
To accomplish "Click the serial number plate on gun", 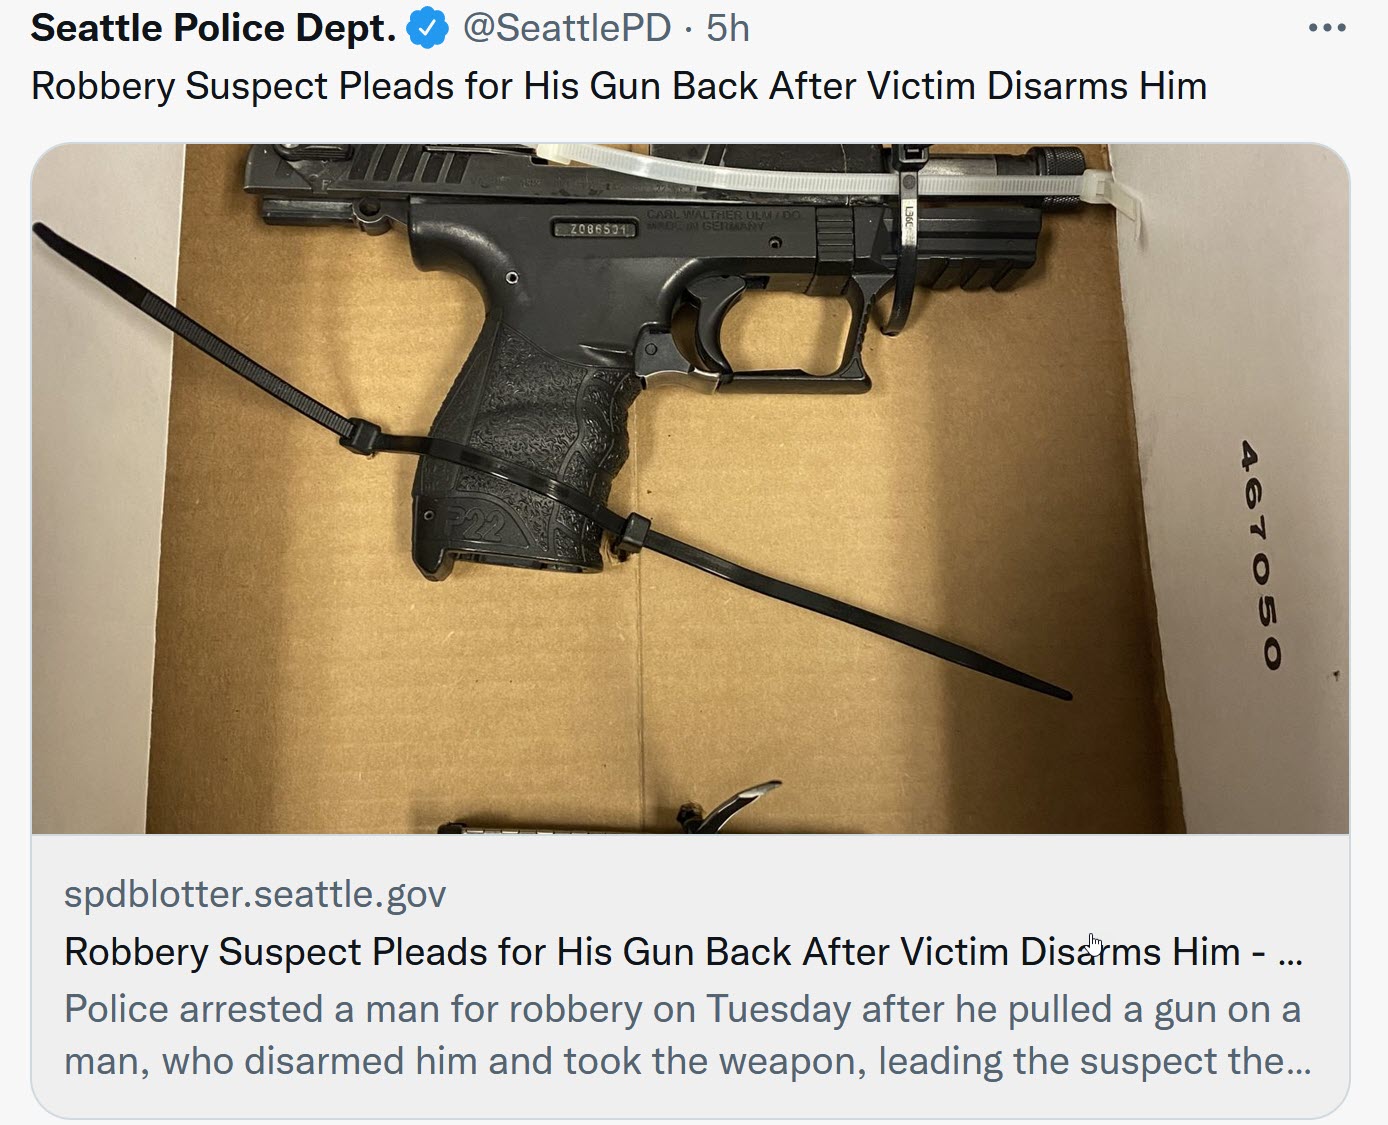I will point(597,230).
